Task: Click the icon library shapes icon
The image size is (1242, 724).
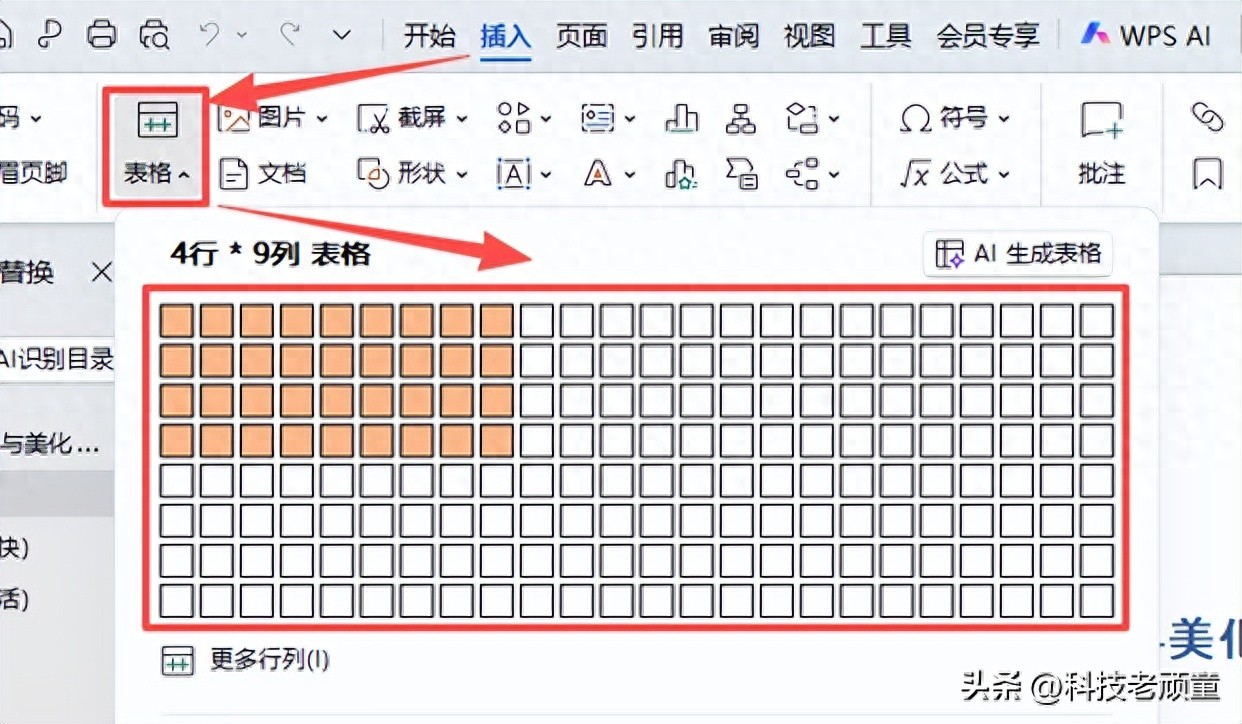Action: [x=514, y=118]
